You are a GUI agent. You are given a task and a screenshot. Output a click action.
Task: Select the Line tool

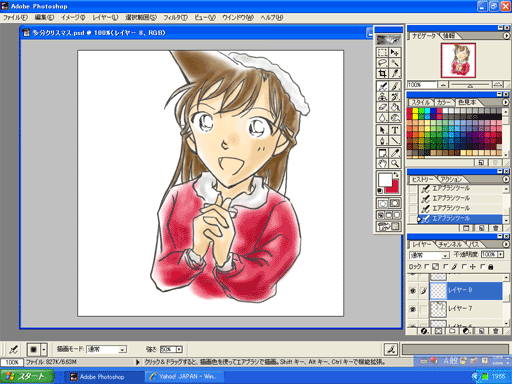[395, 140]
